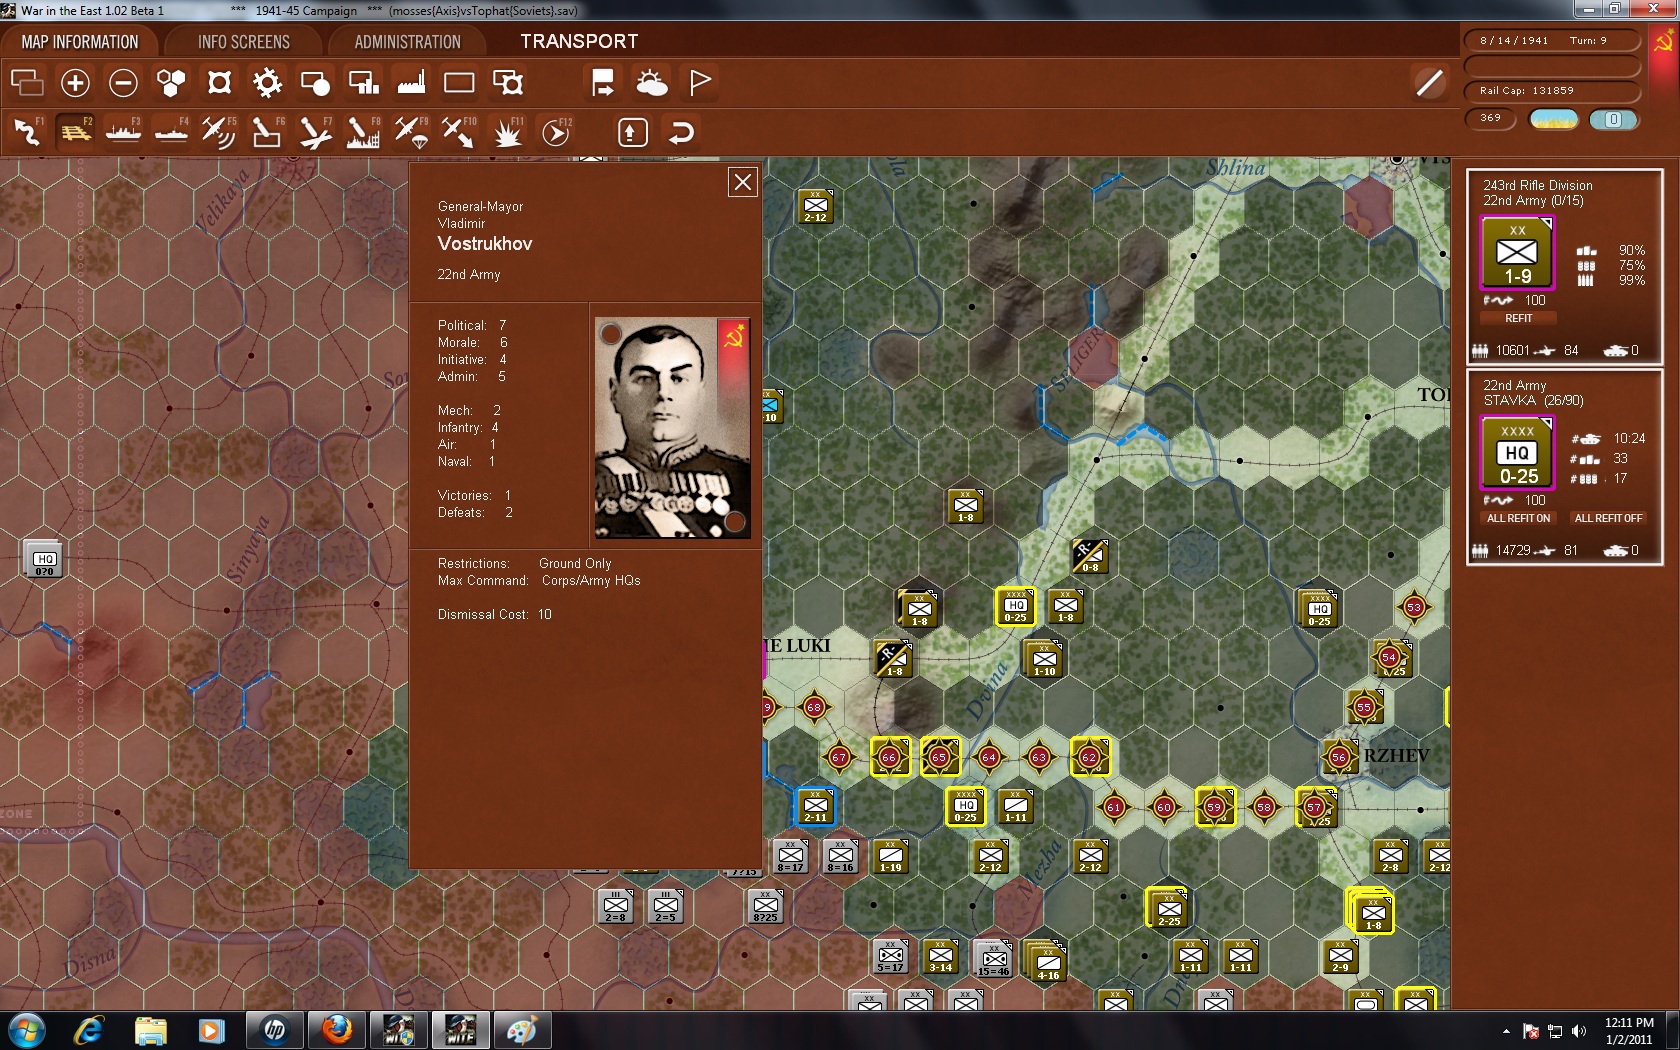1680x1050 pixels.
Task: Select the 22nd Army HQ counter in sidebar
Action: tap(1517, 453)
